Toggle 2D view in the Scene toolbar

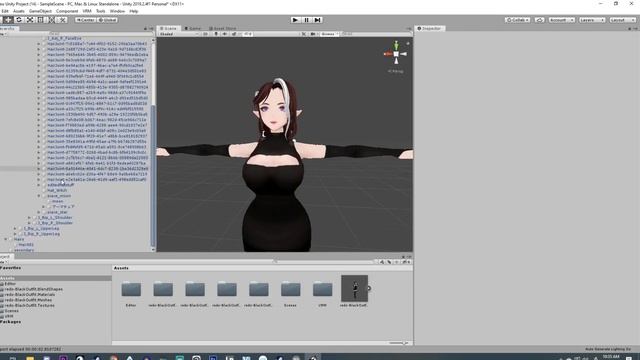click(205, 34)
